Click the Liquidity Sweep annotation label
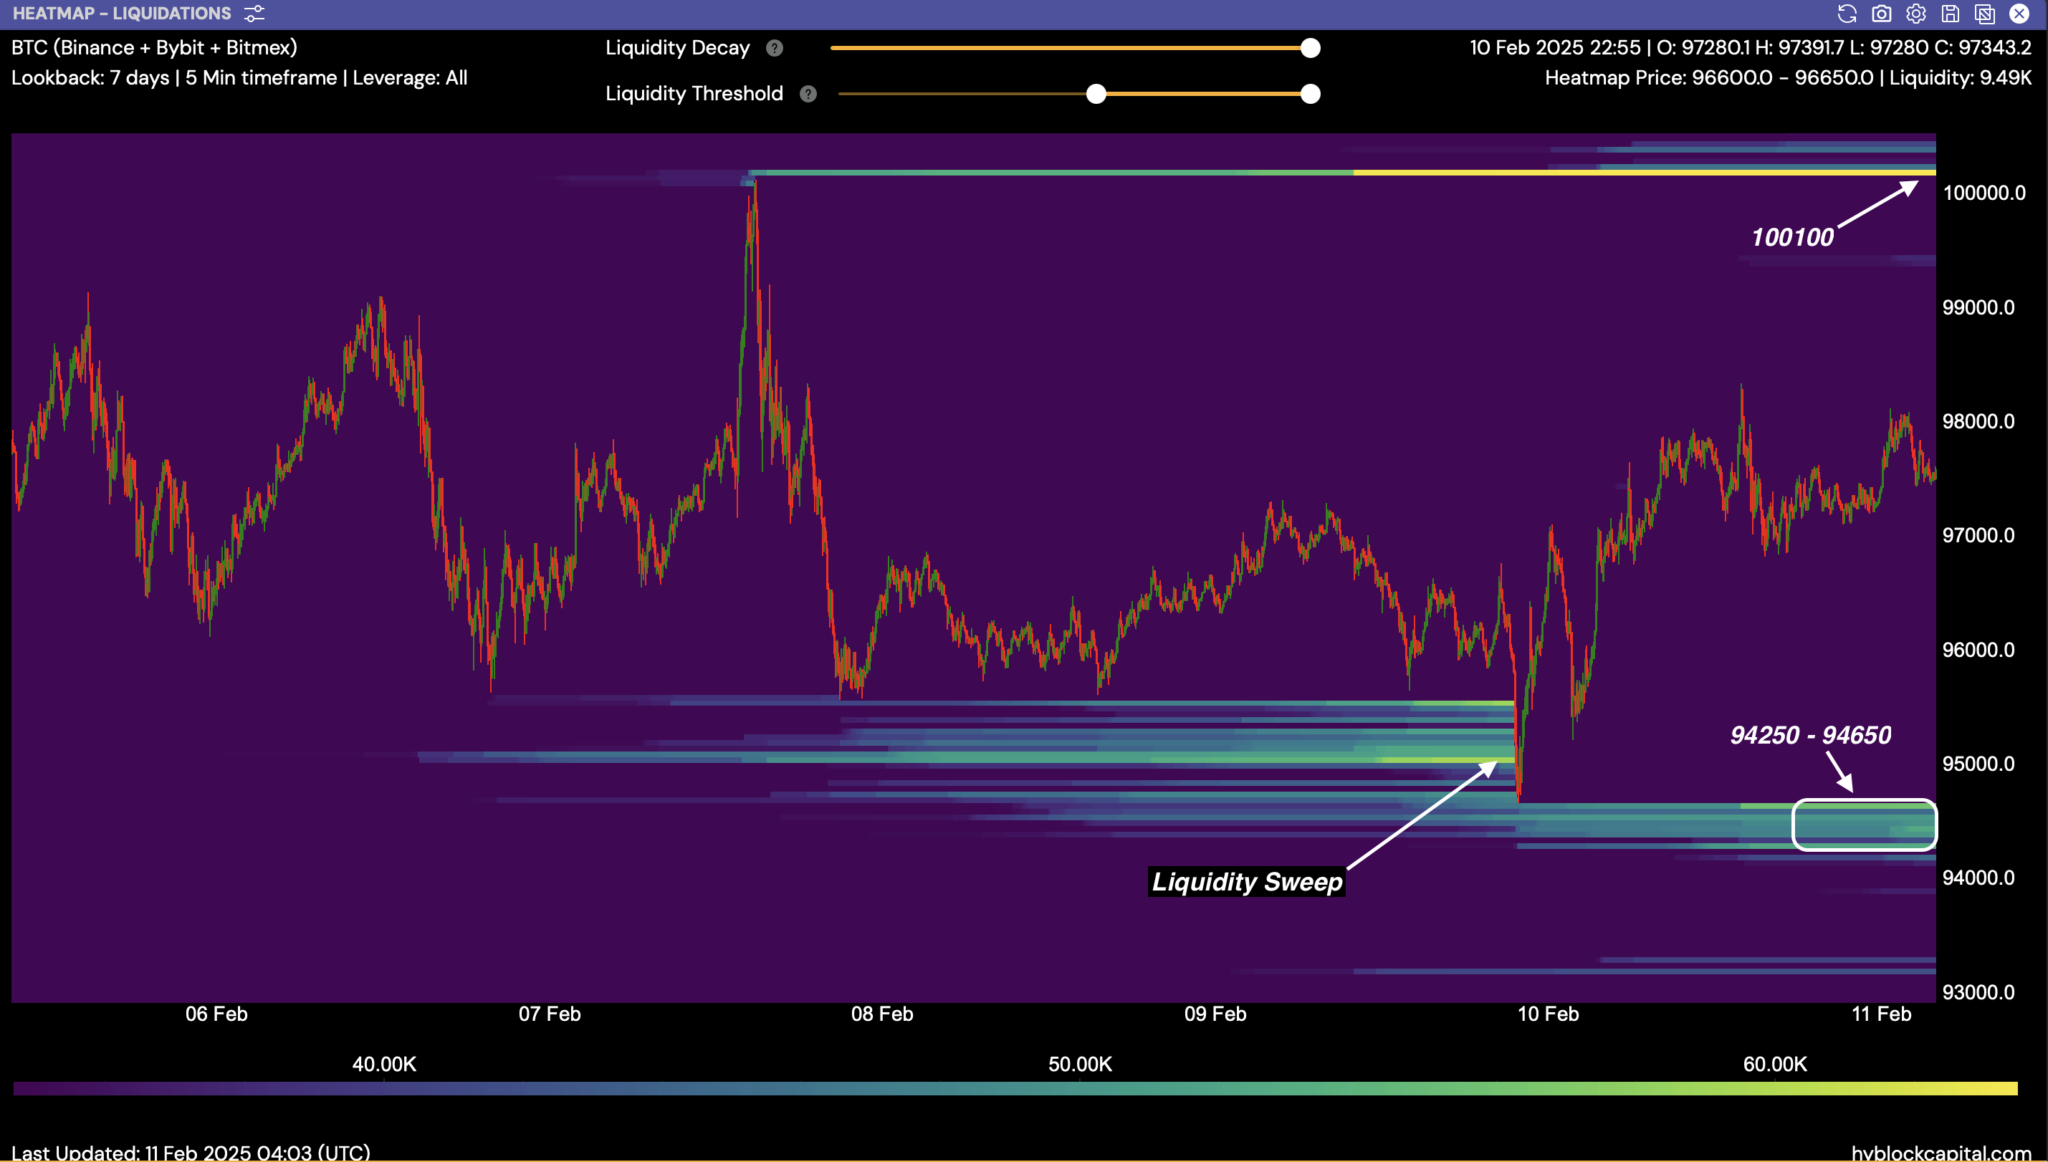The width and height of the screenshot is (2048, 1162). (x=1246, y=882)
